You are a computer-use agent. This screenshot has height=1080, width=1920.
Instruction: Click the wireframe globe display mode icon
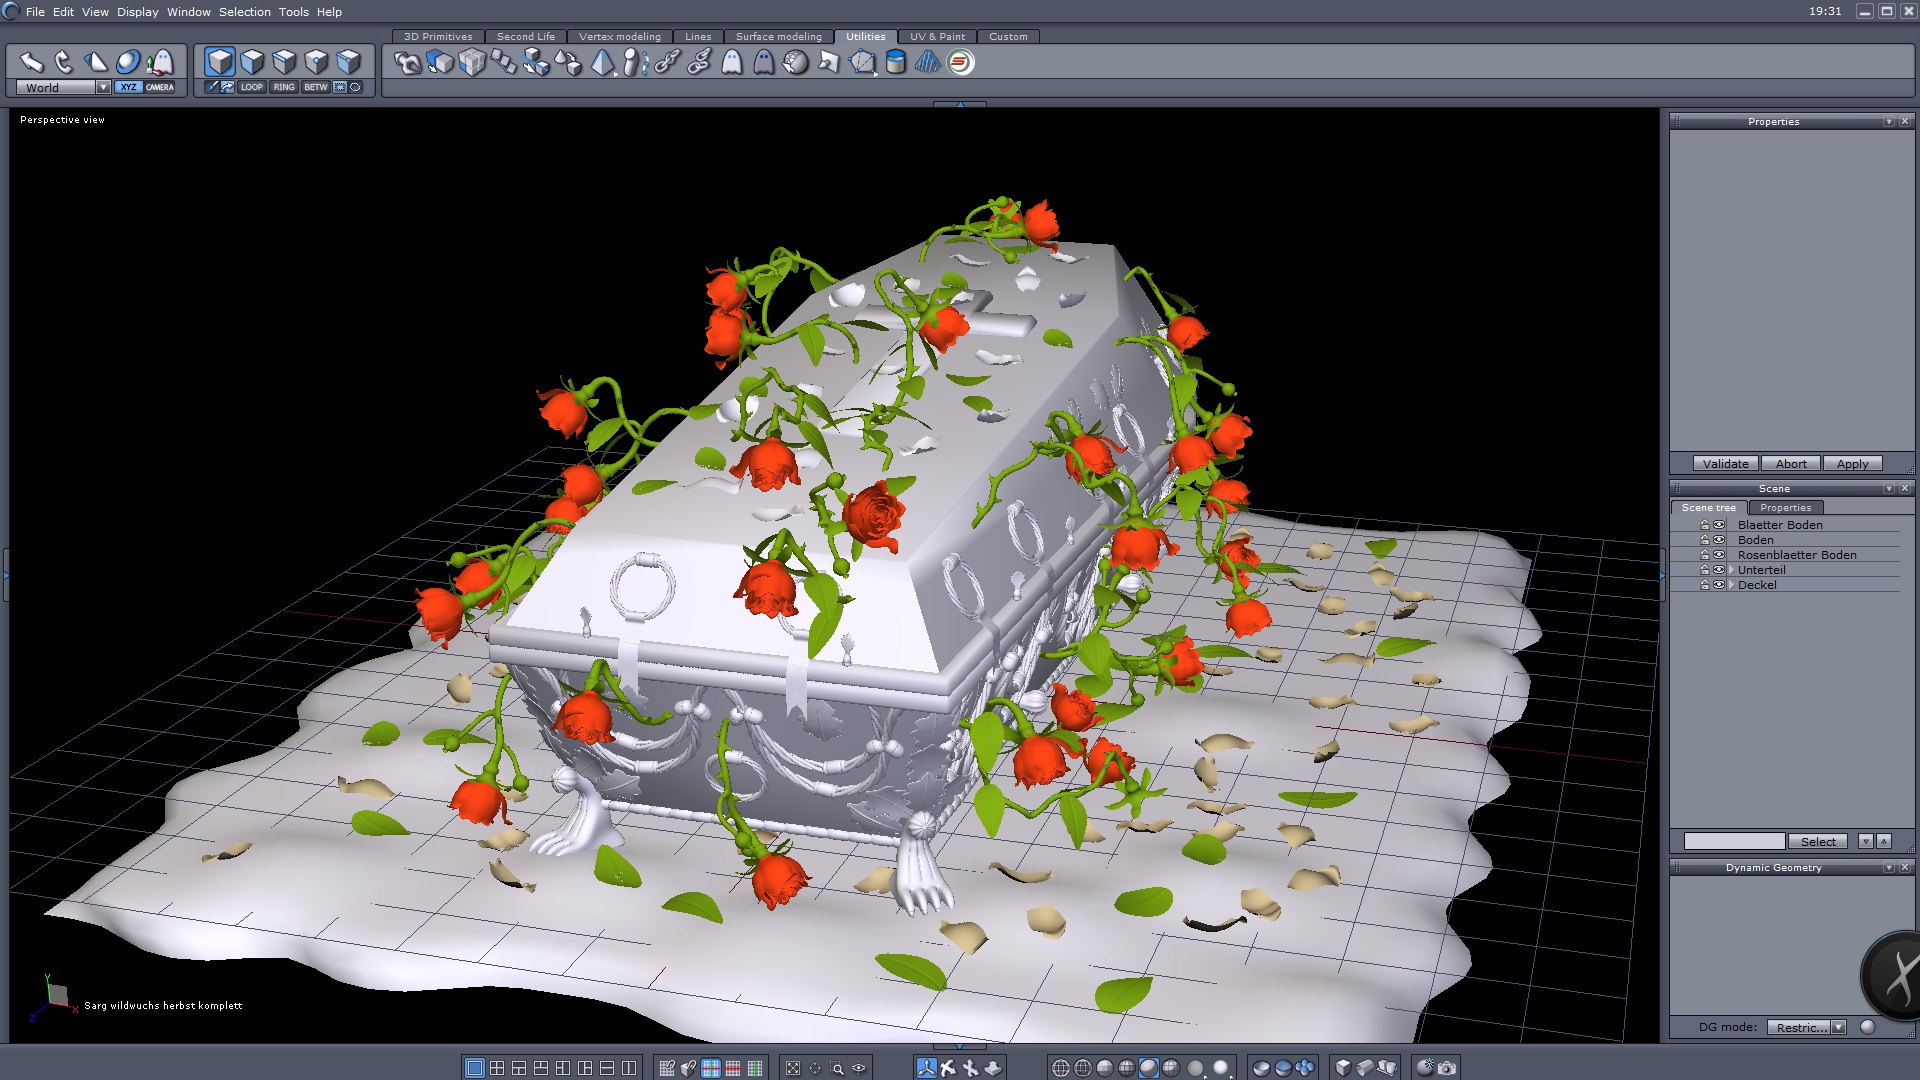coord(1061,1068)
